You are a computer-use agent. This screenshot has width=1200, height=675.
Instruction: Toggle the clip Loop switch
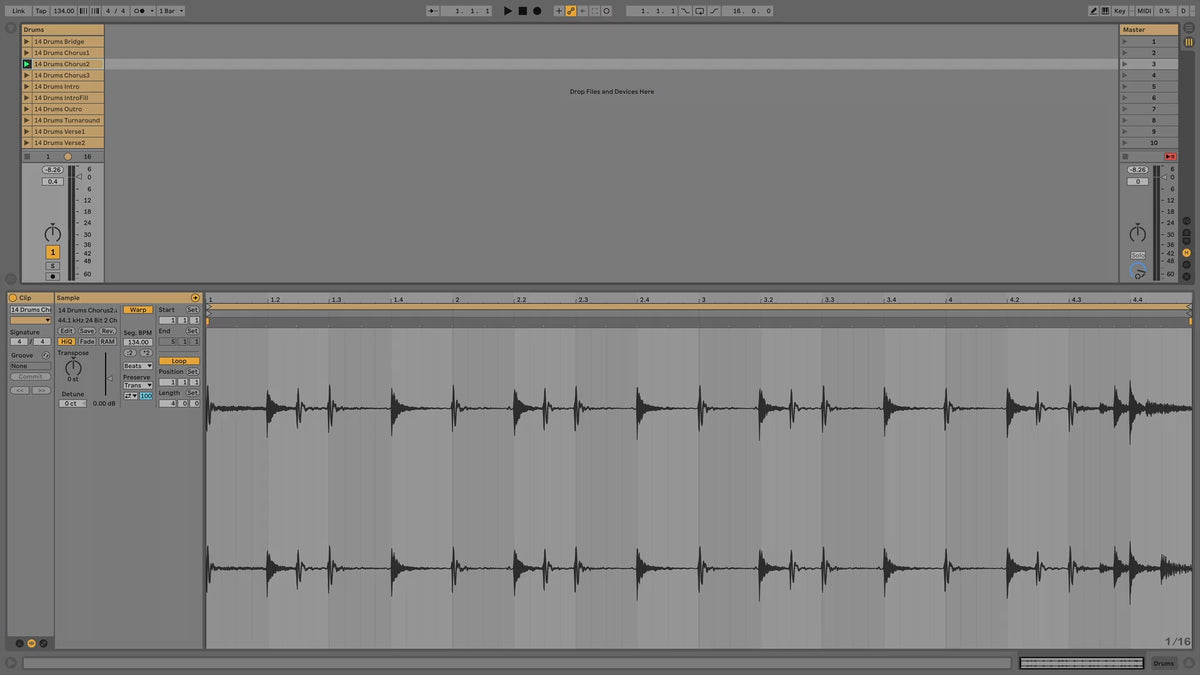pos(179,361)
